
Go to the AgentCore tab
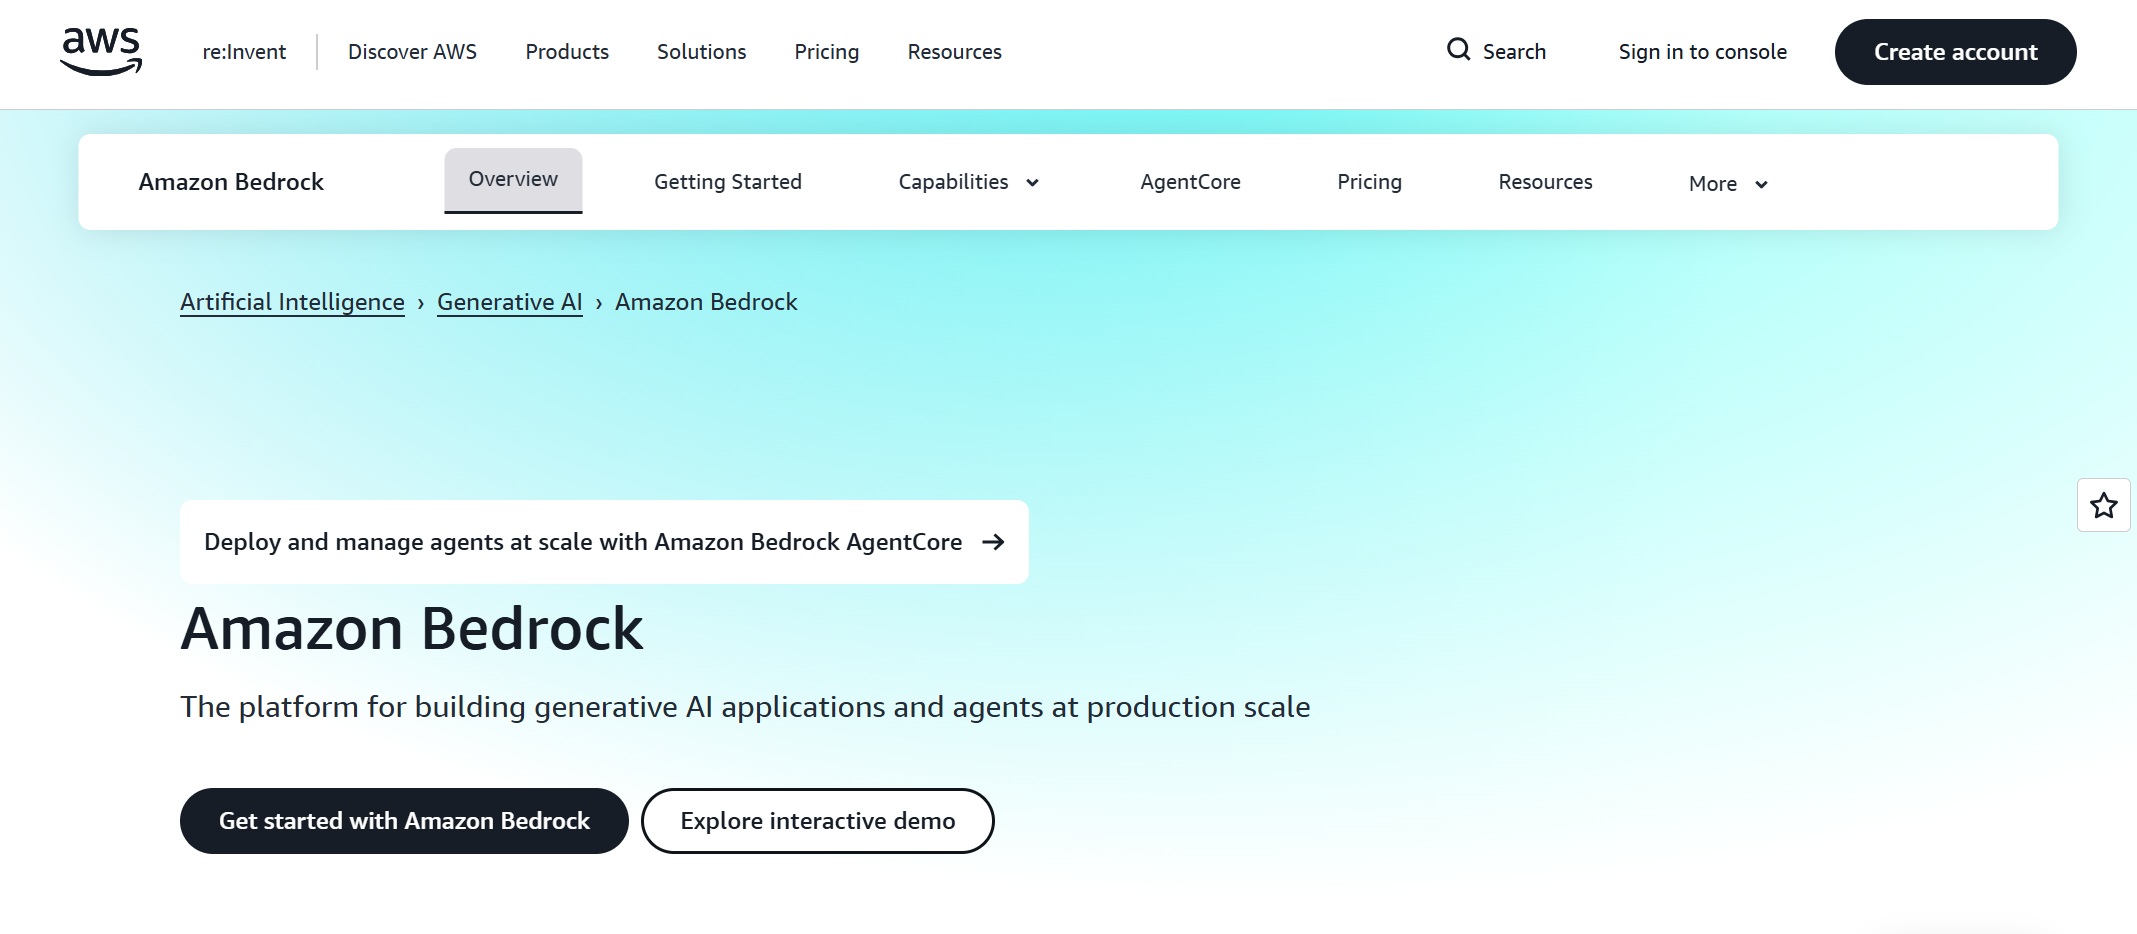pyautogui.click(x=1190, y=182)
